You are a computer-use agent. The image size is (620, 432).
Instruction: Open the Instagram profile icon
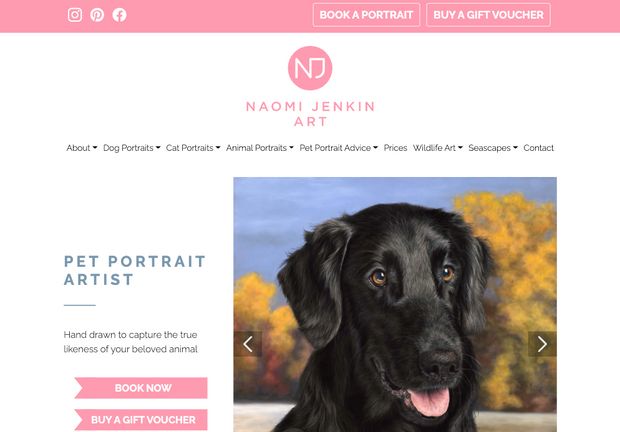tap(75, 15)
